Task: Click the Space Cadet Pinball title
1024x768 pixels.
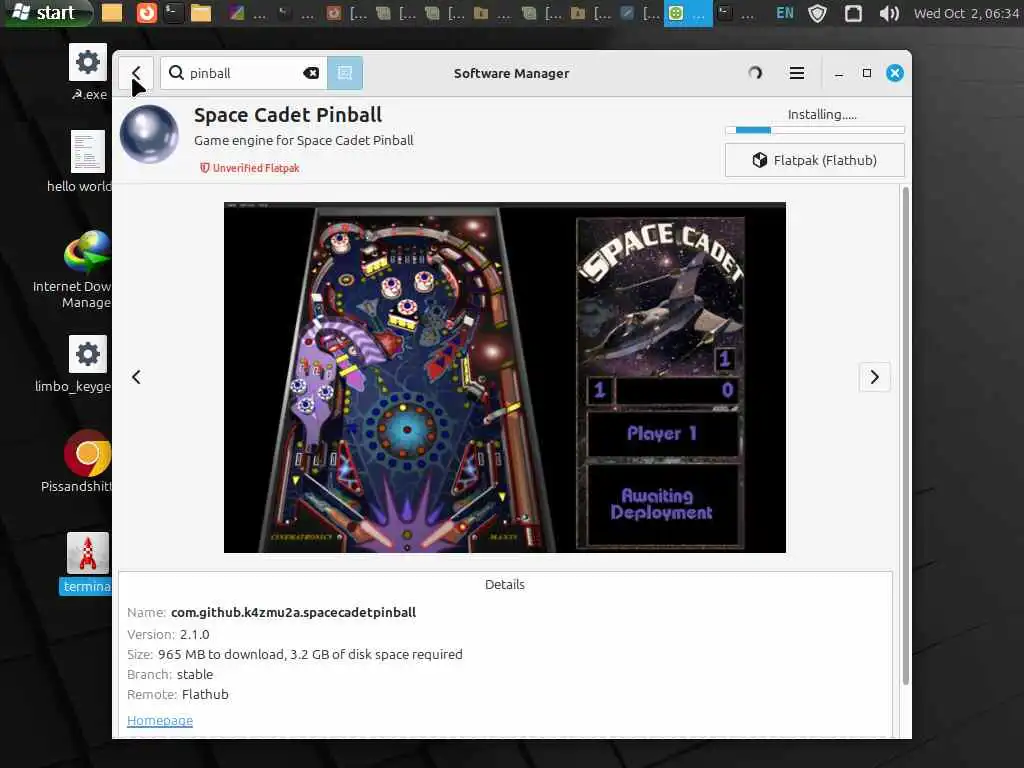Action: pos(288,115)
